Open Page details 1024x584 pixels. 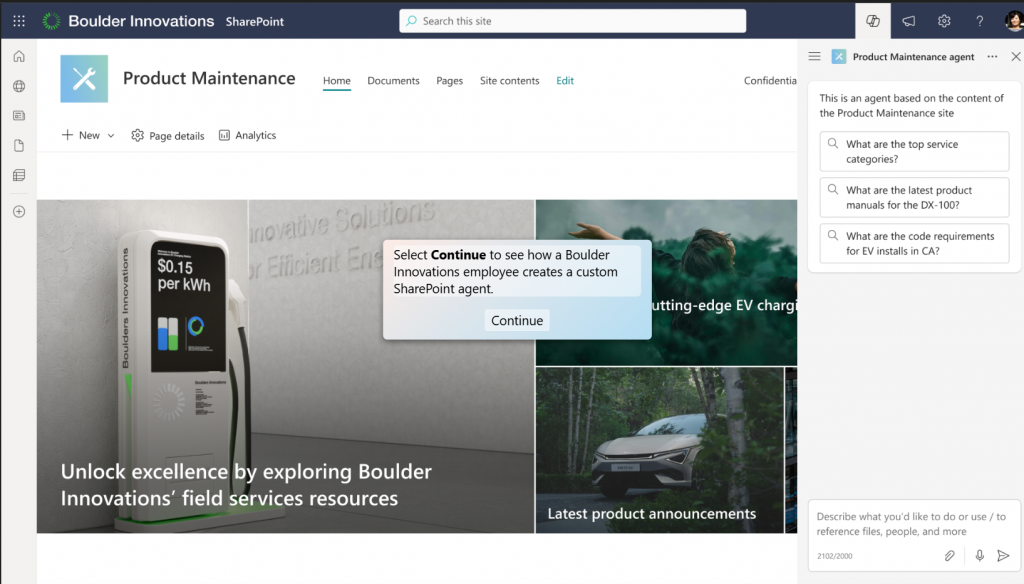(168, 135)
